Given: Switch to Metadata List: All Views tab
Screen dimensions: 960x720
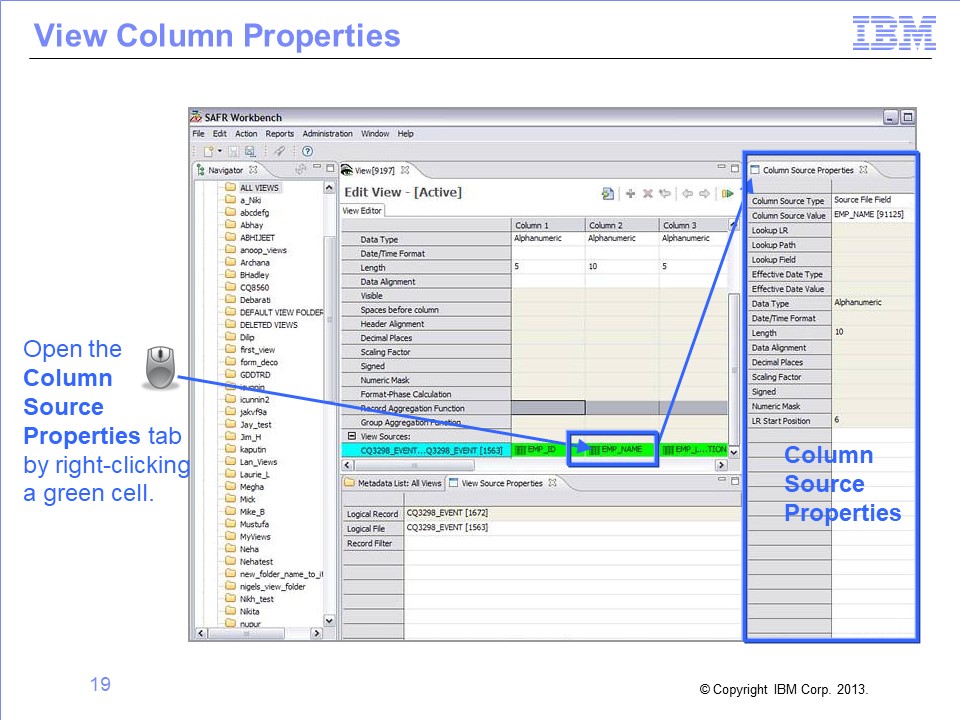Looking at the screenshot, I should (x=393, y=483).
